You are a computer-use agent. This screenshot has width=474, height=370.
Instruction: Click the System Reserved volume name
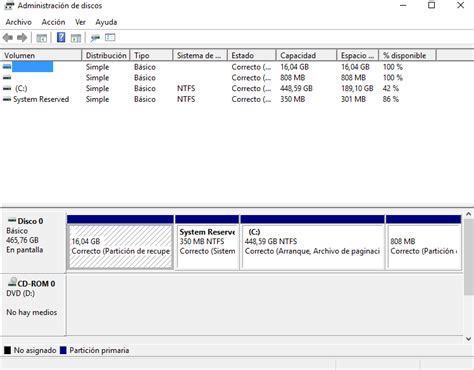point(41,99)
